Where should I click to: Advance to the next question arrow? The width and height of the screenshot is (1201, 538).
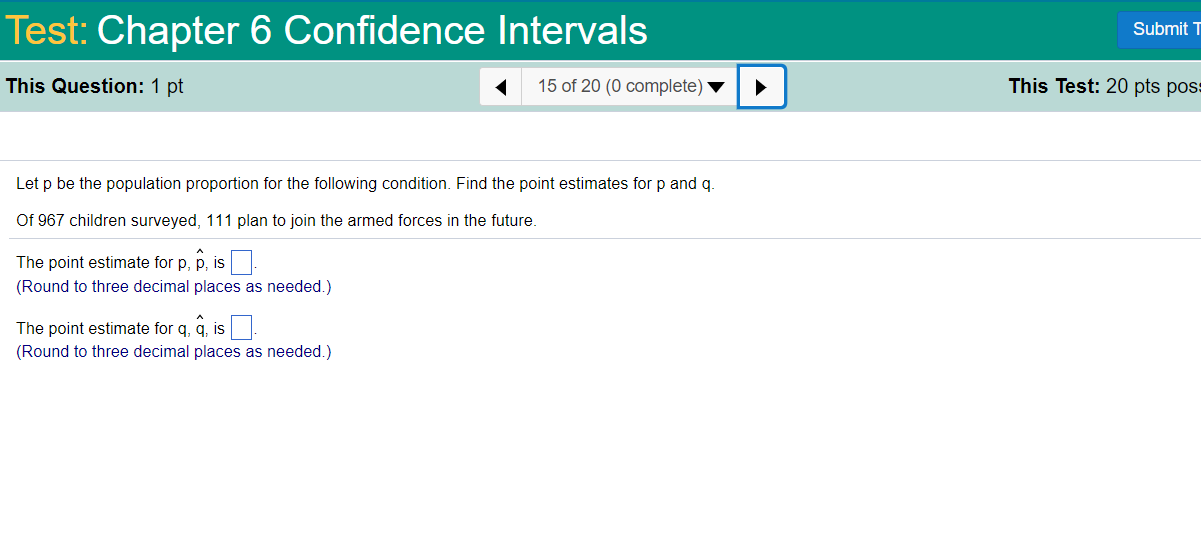(761, 87)
